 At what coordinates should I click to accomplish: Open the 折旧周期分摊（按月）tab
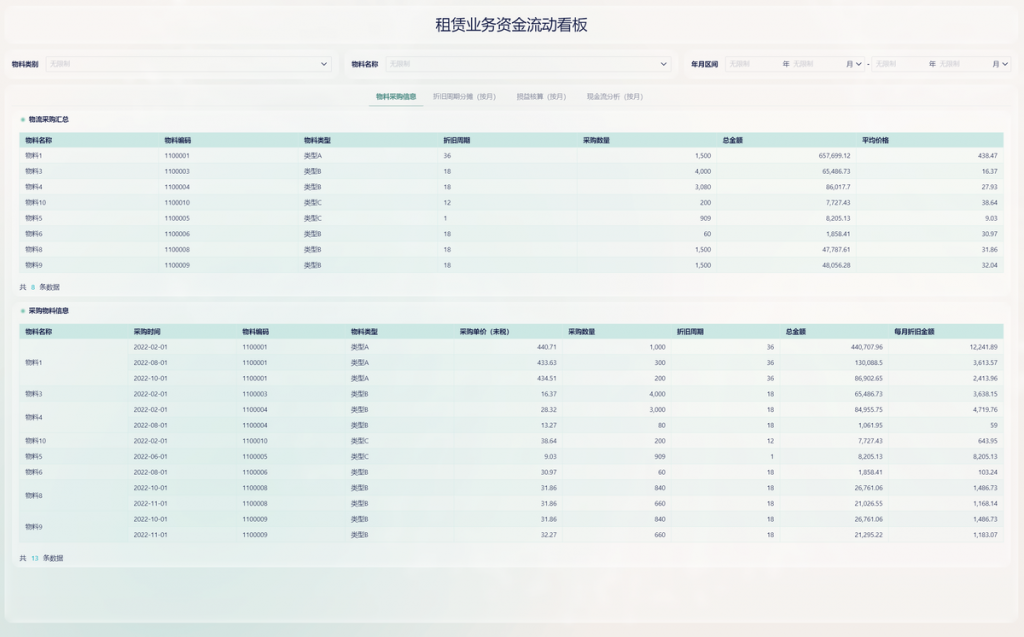point(464,97)
